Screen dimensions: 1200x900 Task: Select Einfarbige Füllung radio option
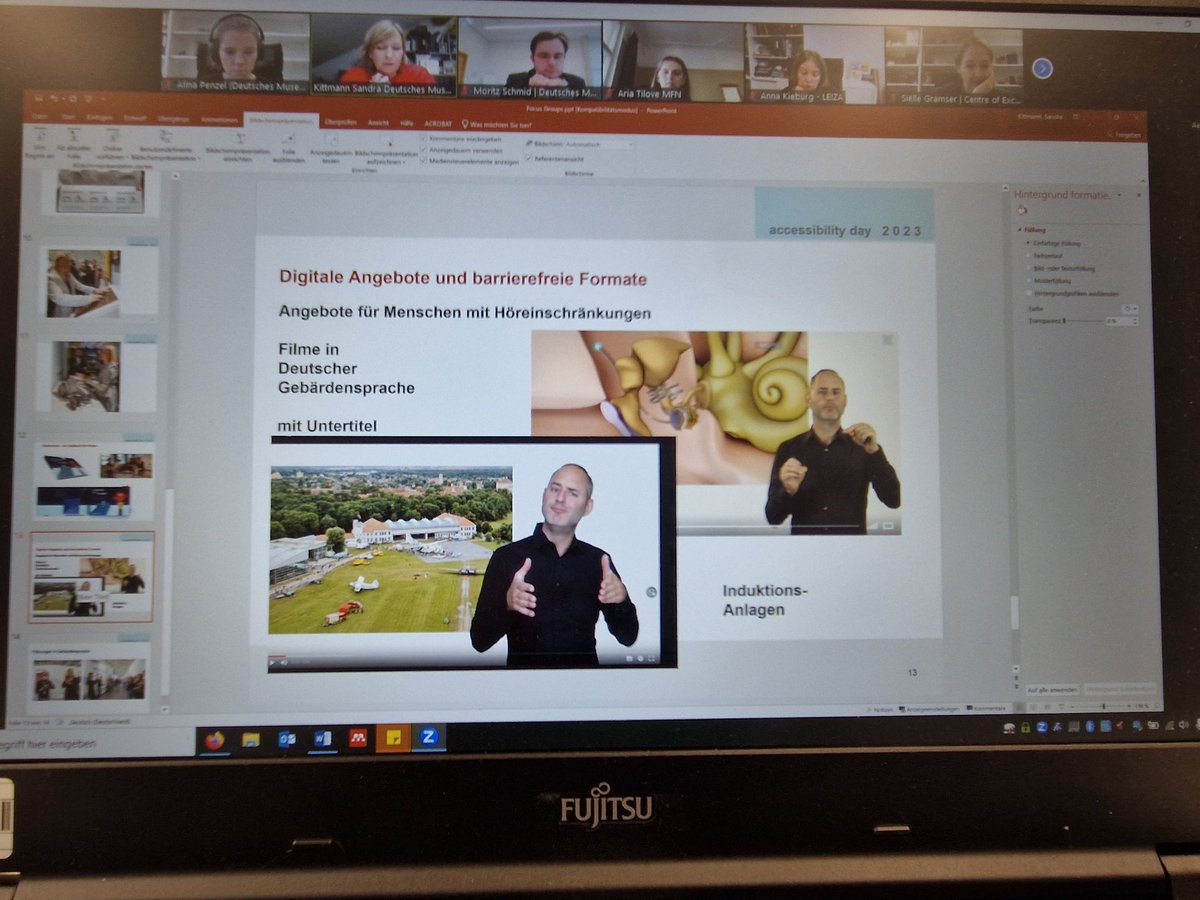coord(1028,243)
